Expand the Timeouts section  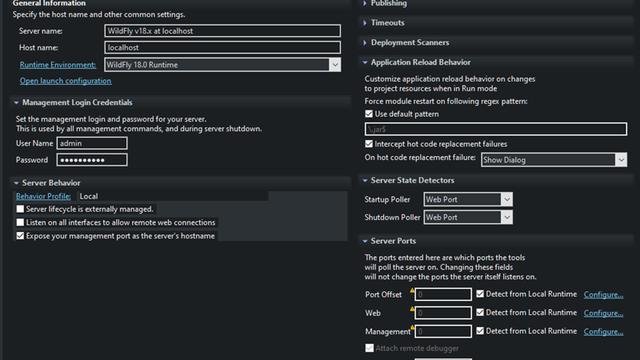[365, 23]
